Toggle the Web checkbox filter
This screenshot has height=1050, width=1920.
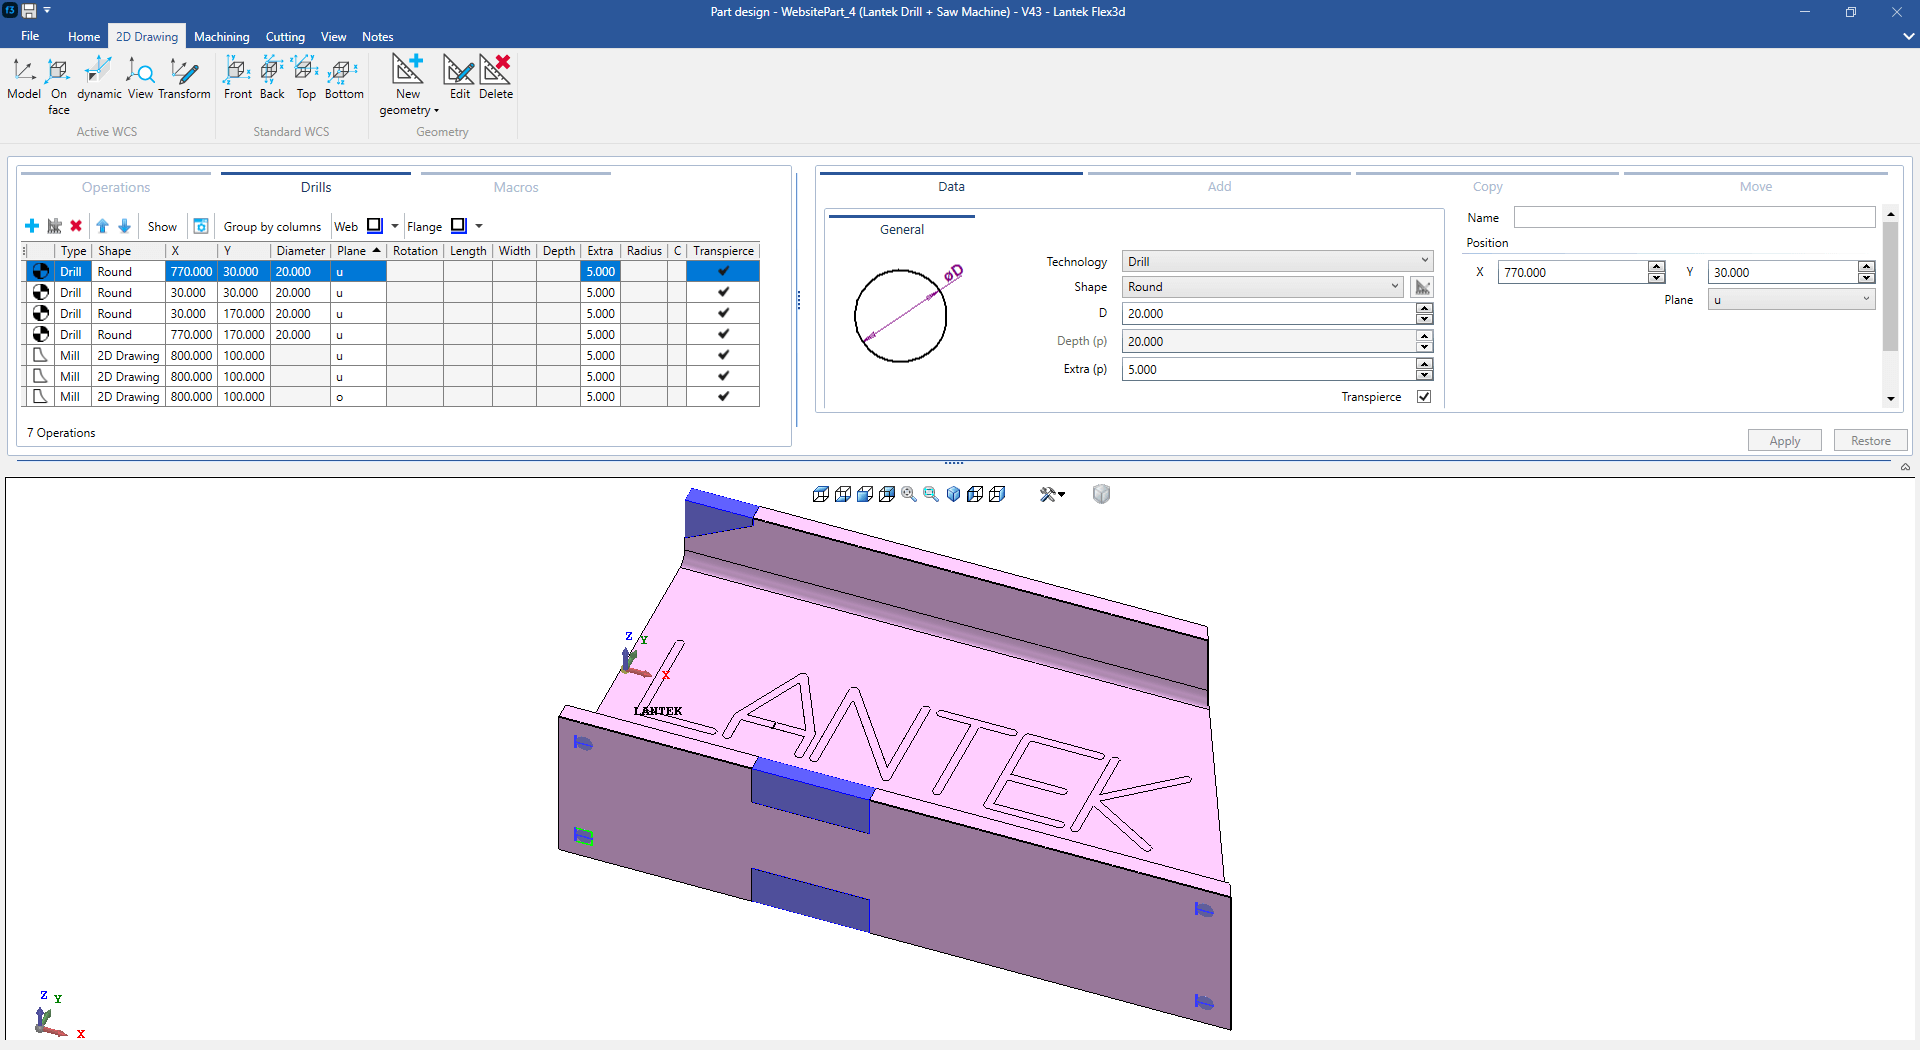375,226
